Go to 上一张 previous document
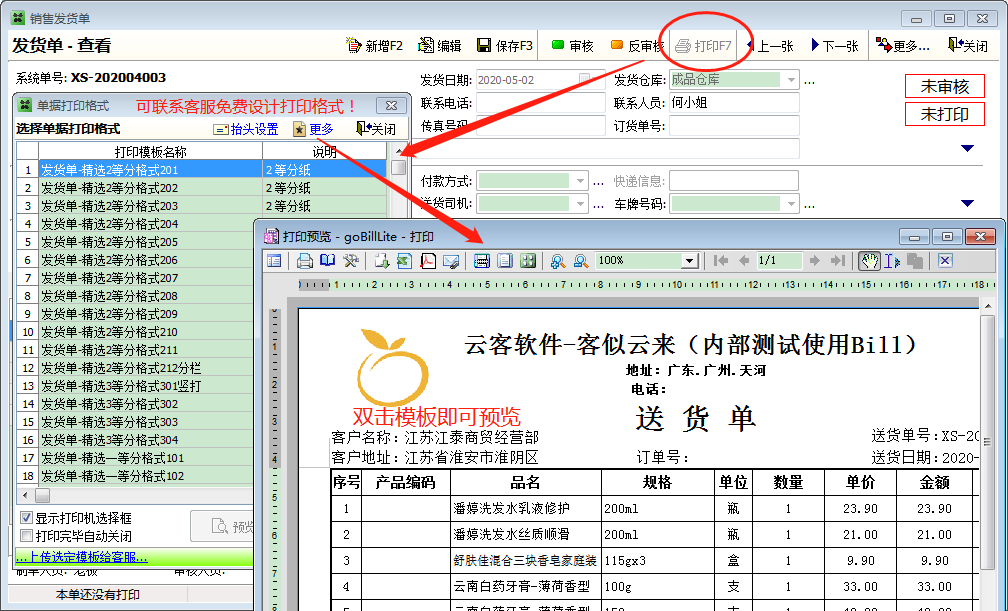The image size is (1008, 611). (770, 46)
